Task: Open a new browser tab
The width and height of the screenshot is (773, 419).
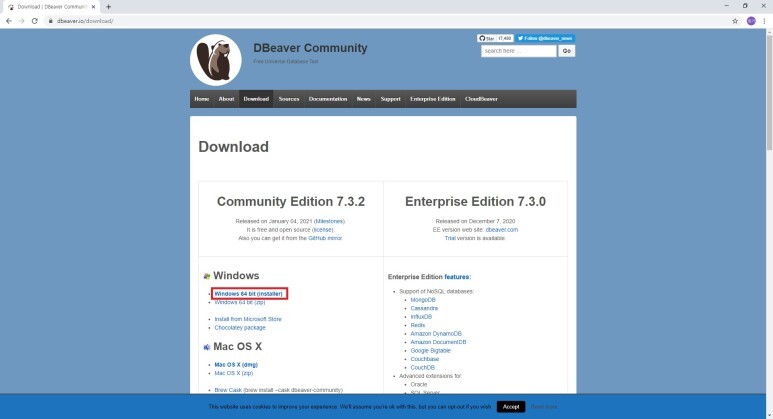Action: click(108, 7)
